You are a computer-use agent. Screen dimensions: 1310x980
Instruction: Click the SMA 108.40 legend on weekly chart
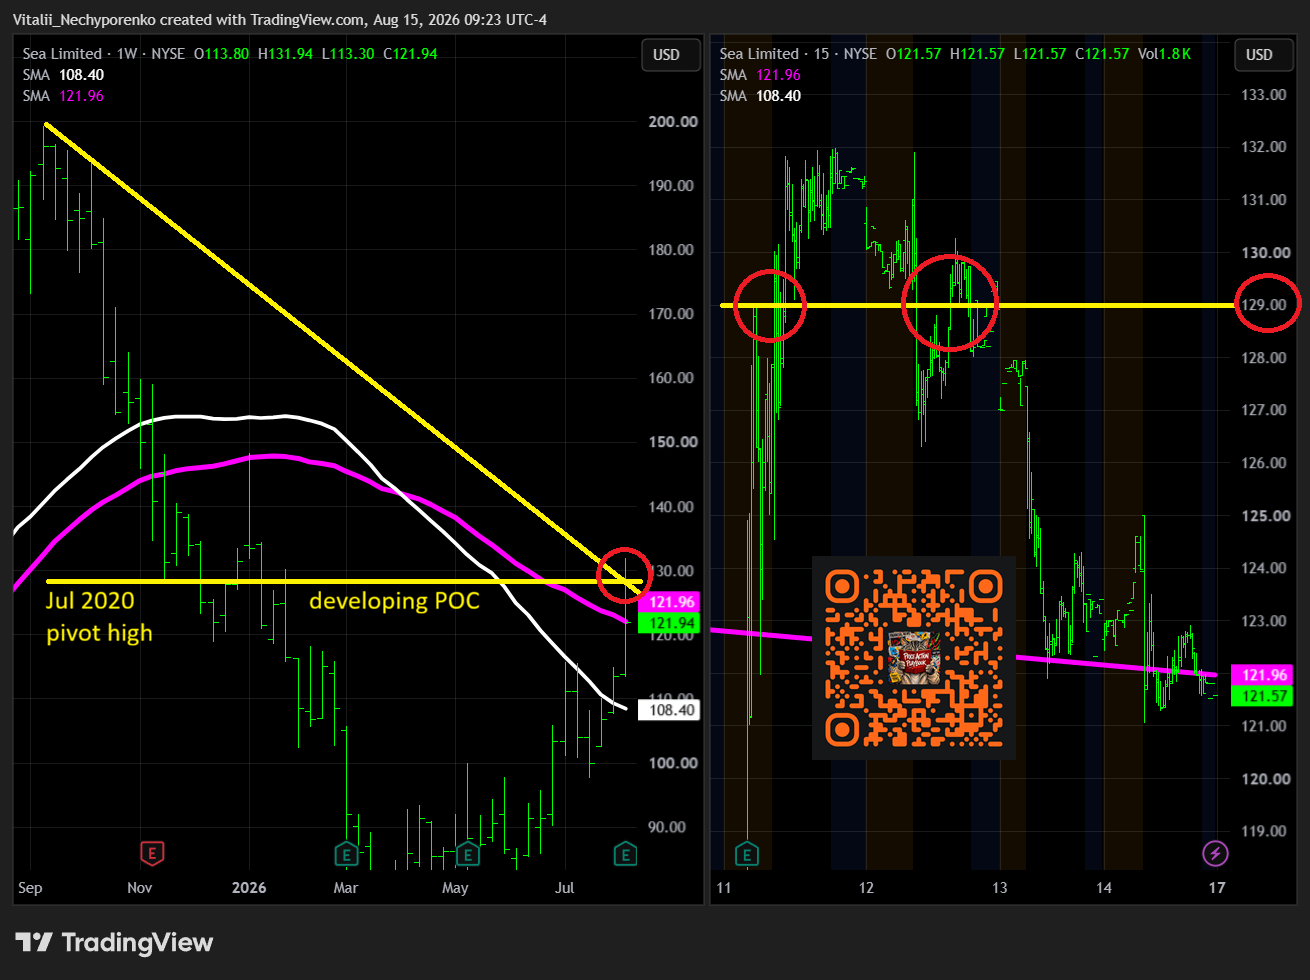tap(62, 75)
